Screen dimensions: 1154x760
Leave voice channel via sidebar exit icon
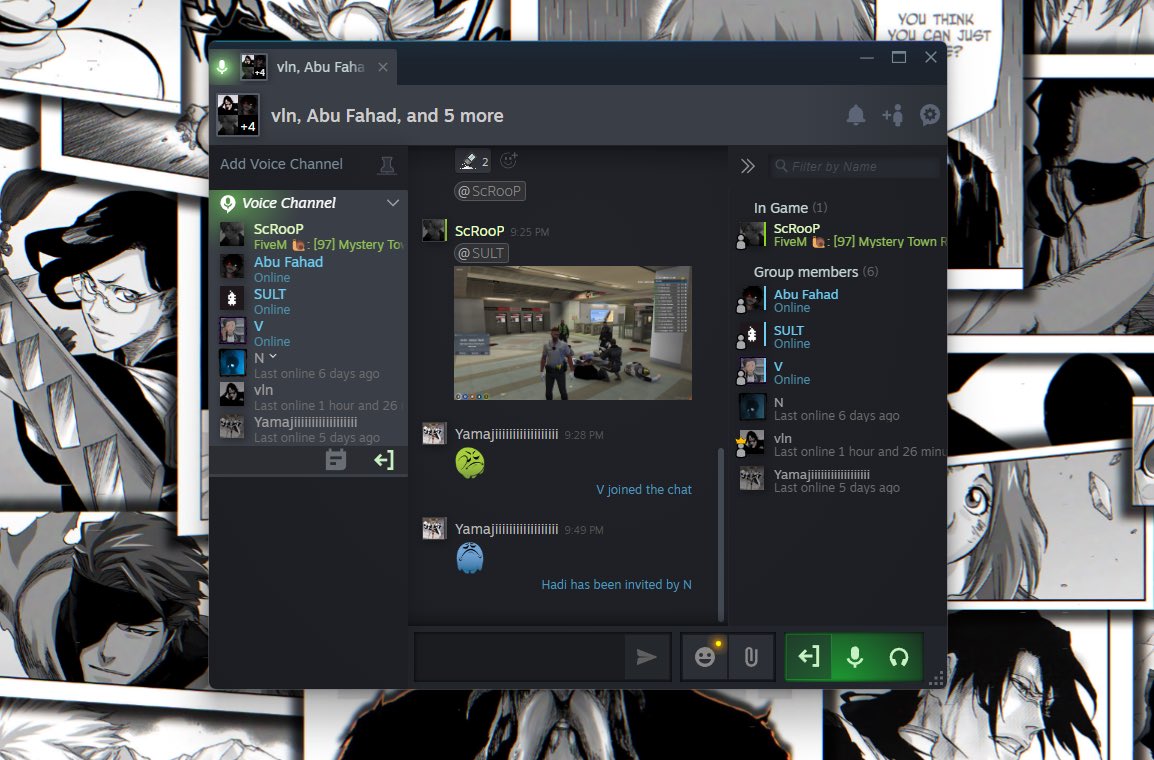tap(383, 460)
